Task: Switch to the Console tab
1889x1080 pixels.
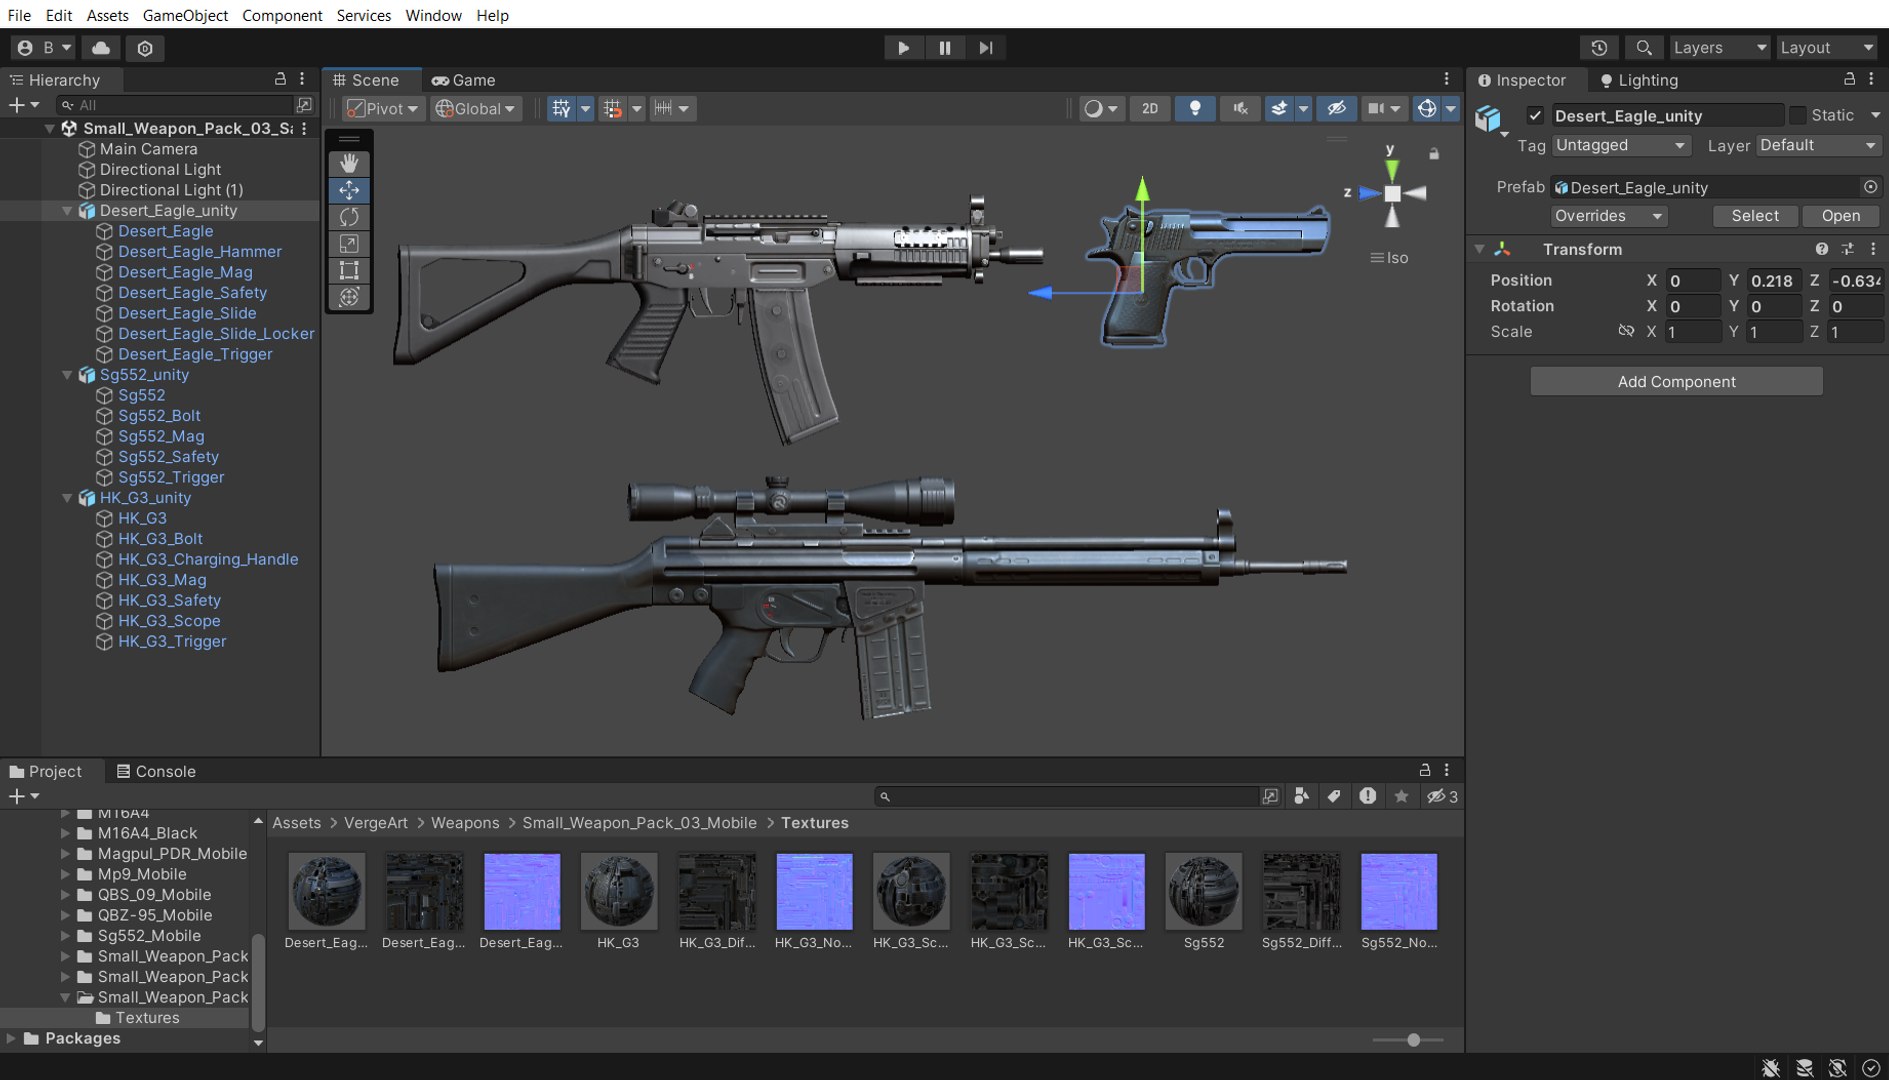Action: tap(155, 771)
